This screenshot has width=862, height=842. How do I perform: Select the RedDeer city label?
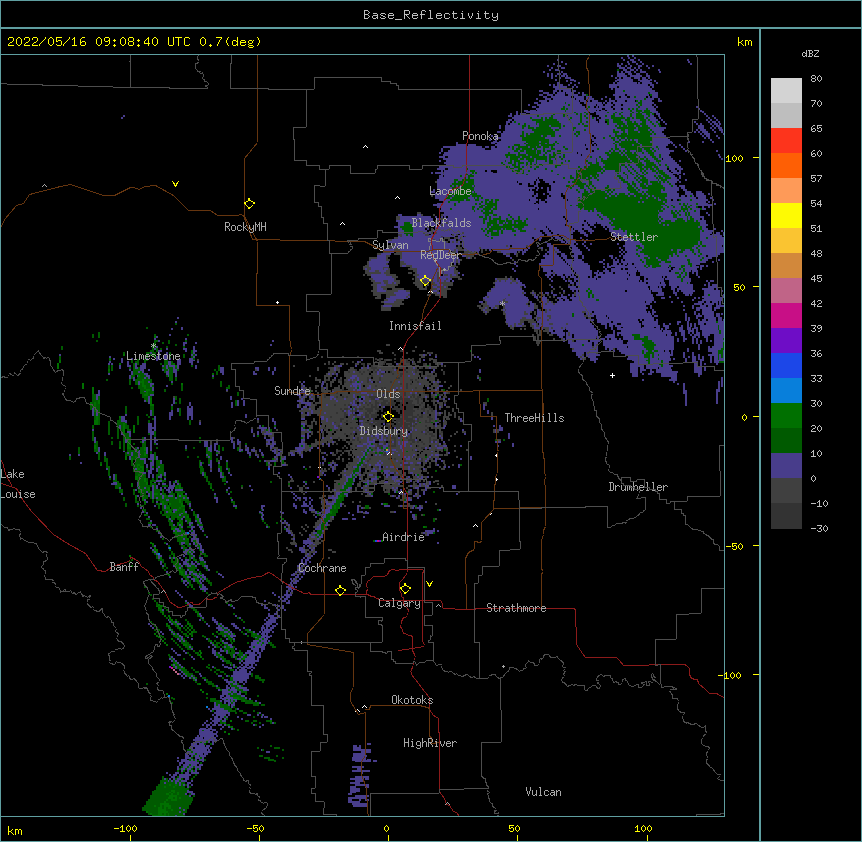[x=441, y=255]
